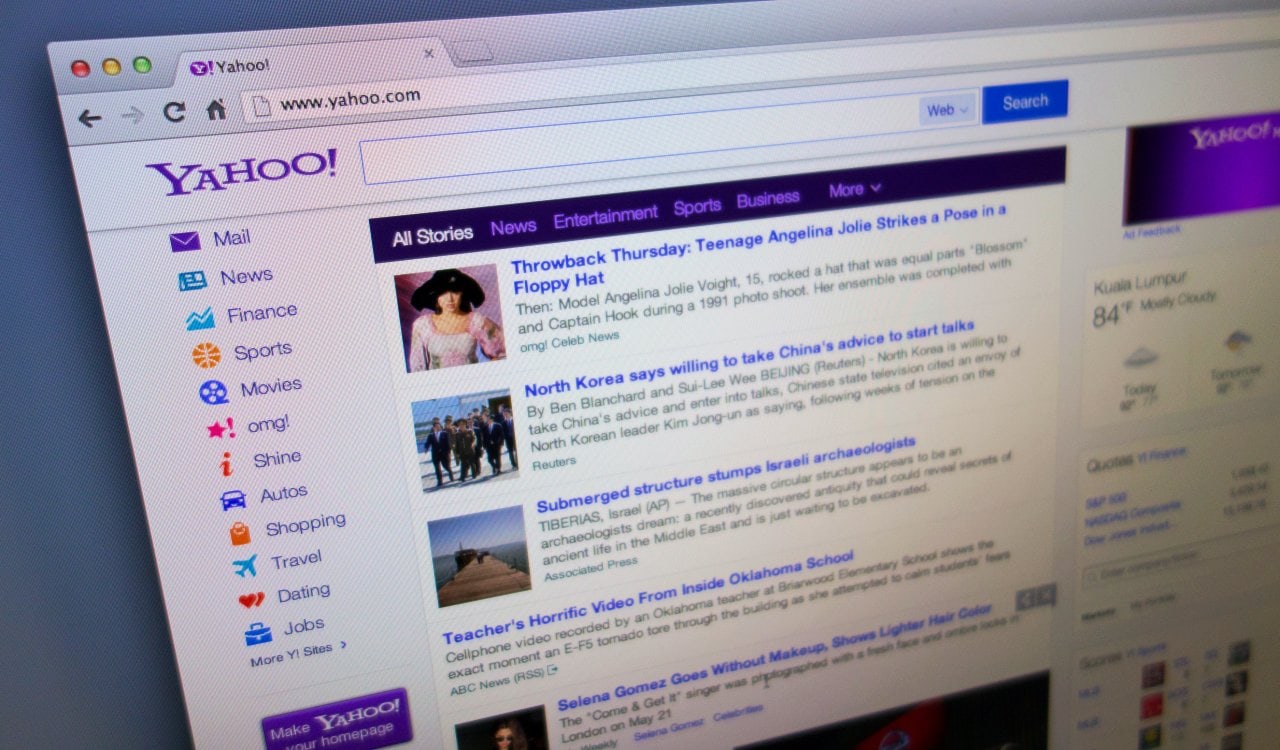Click the Yahoo! purple banner ad

coord(1201,167)
